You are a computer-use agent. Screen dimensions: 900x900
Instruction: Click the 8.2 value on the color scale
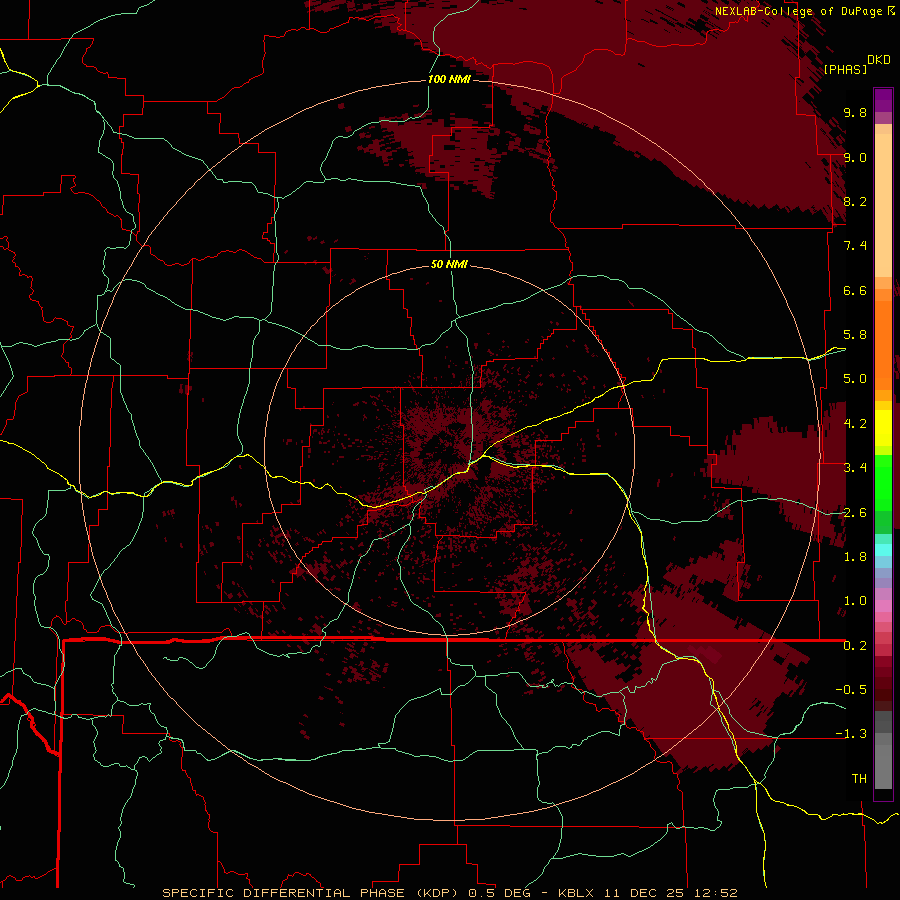[x=855, y=201]
